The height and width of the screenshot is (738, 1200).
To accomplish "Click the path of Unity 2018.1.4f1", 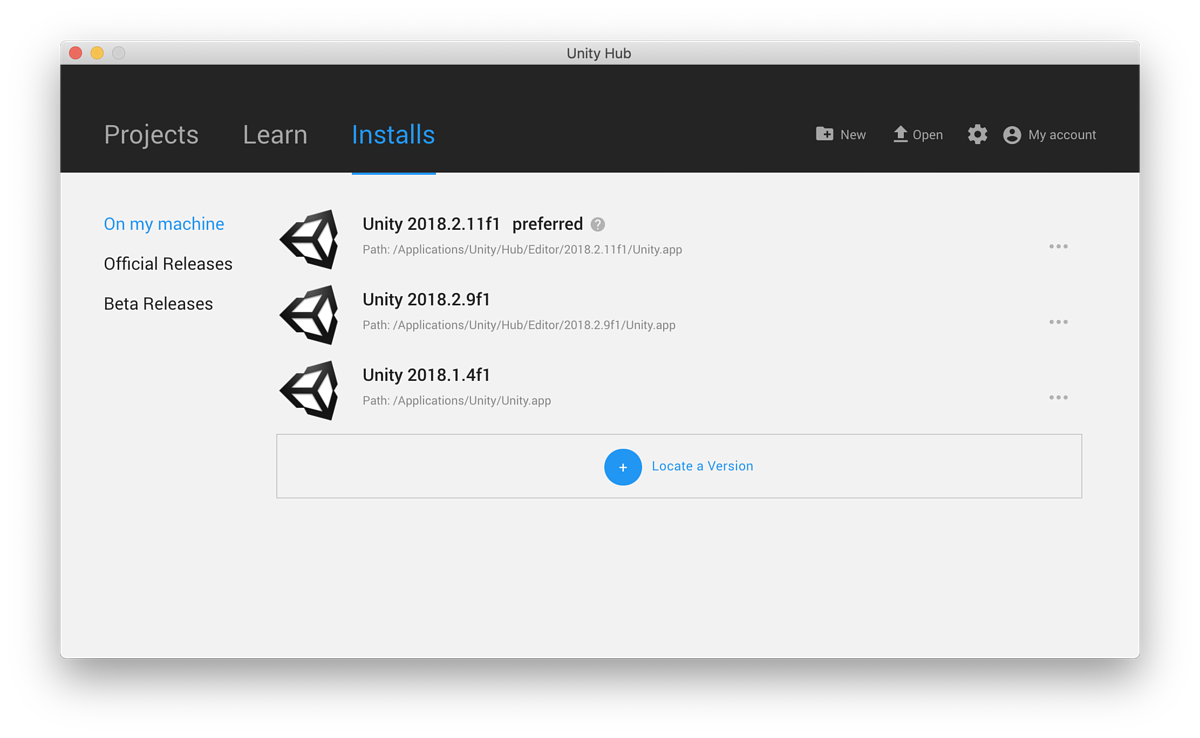I will [x=456, y=400].
